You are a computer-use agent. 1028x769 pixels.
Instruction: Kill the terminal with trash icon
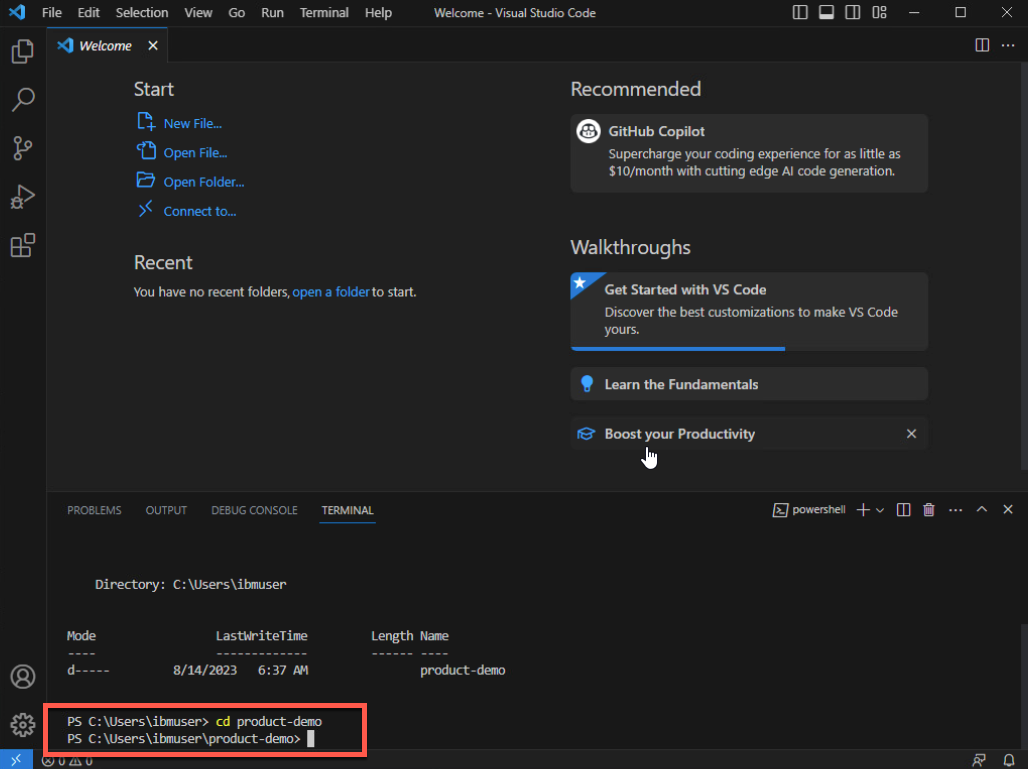[928, 510]
